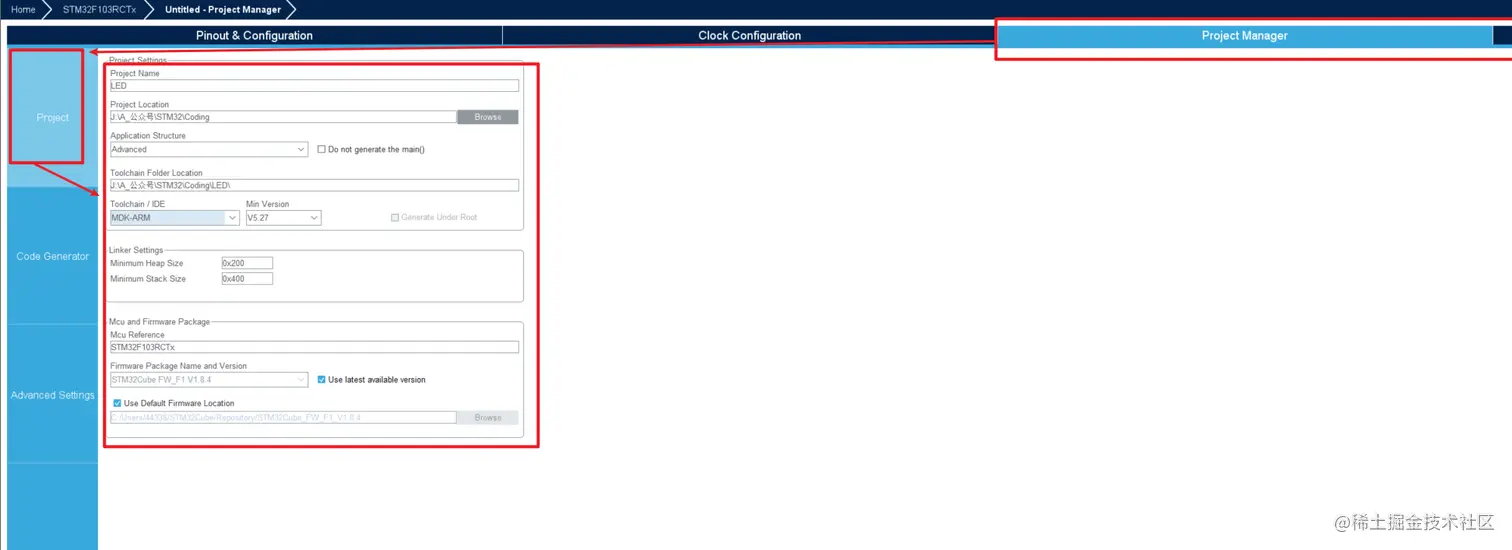Toggle Generate Under Root checkbox
The image size is (1512, 550).
(x=395, y=217)
